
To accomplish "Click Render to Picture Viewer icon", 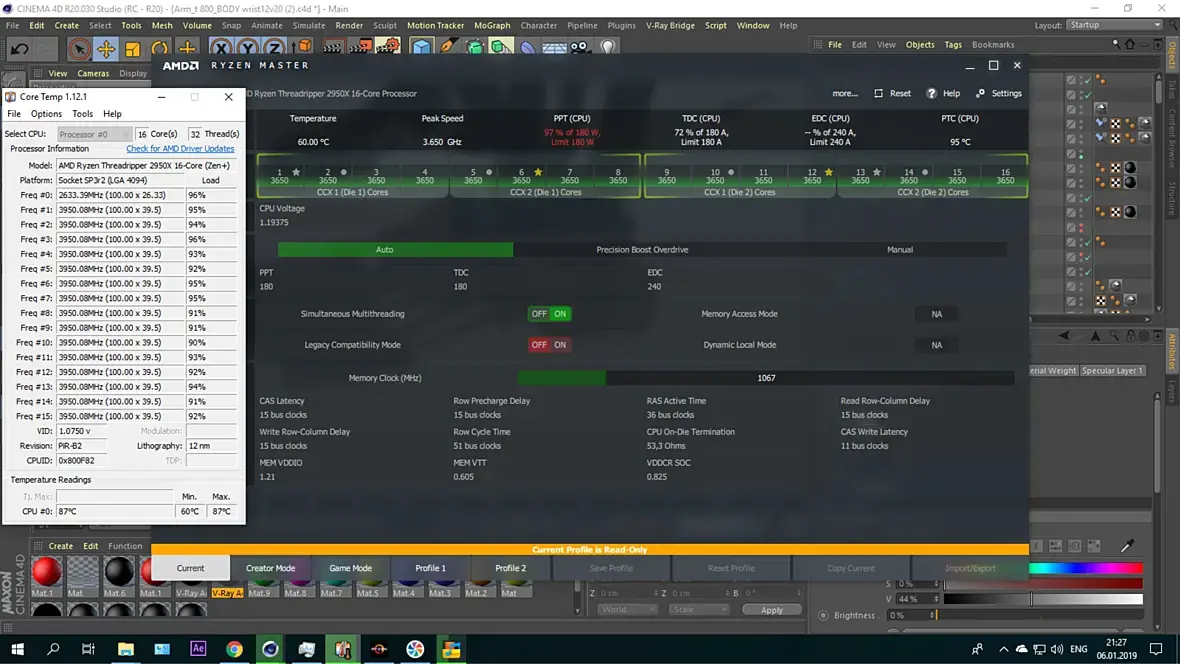I will pyautogui.click(x=360, y=48).
